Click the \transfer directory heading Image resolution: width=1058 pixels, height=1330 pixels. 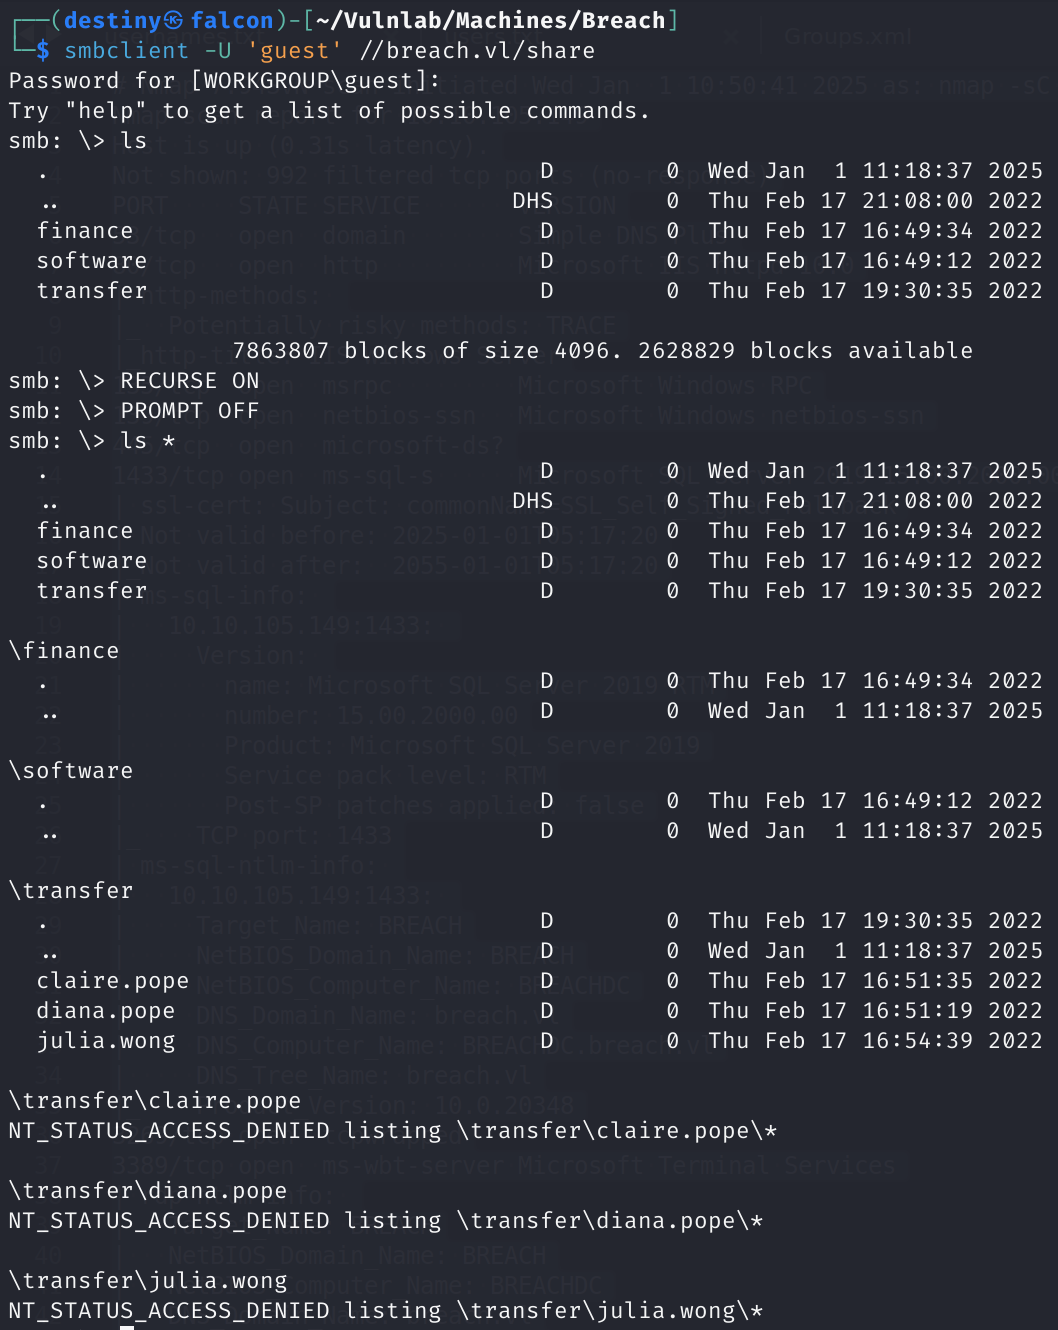pos(71,891)
